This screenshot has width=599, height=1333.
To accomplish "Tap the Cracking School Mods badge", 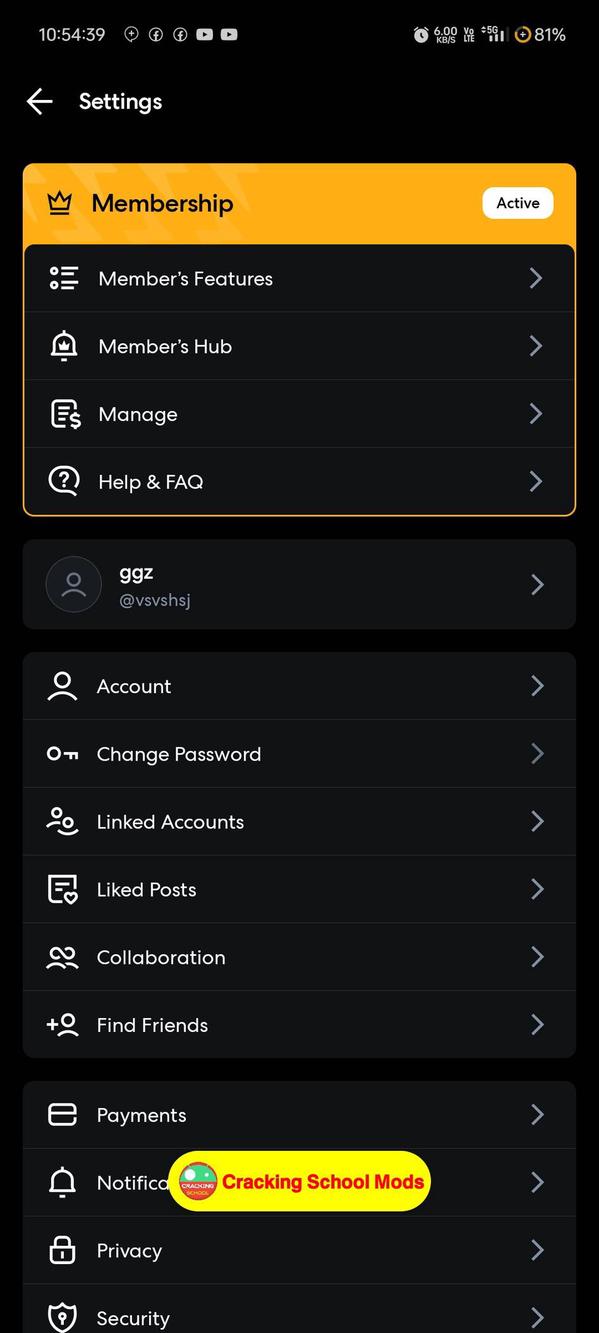I will pos(300,1182).
